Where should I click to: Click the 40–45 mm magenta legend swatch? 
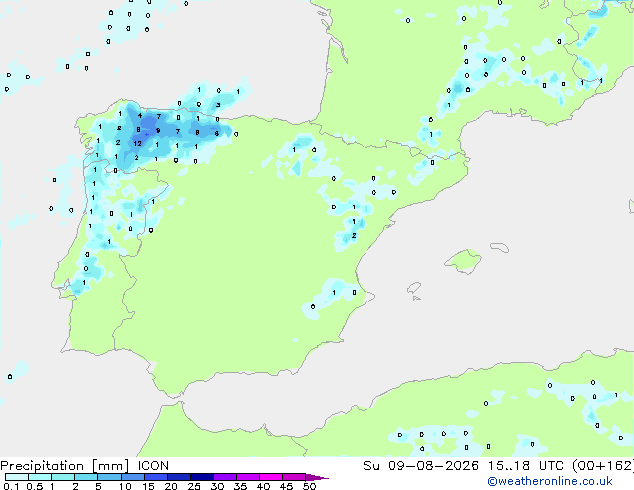(x=271, y=477)
